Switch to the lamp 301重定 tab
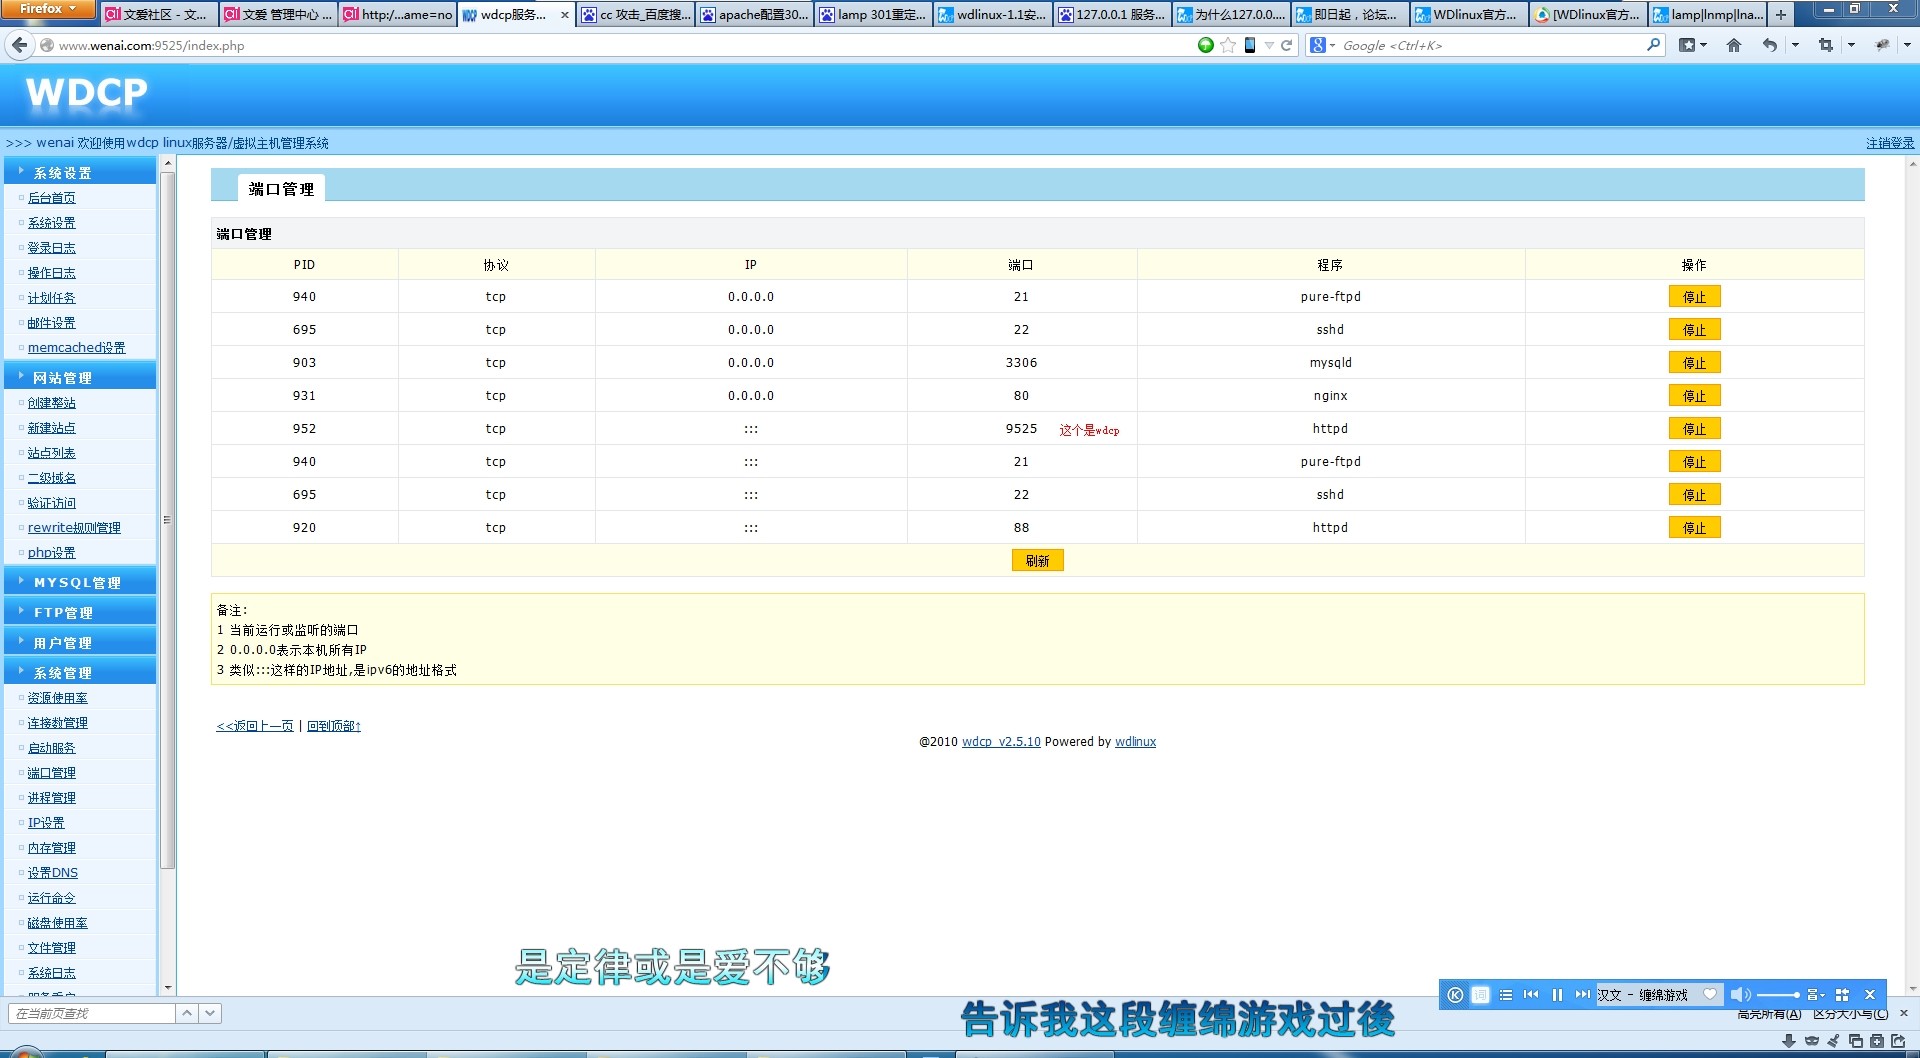The width and height of the screenshot is (1920, 1058). pos(873,14)
